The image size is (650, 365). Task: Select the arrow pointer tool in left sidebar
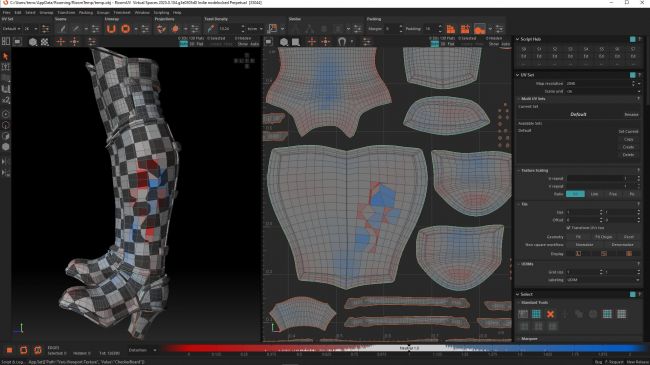(x=5, y=56)
